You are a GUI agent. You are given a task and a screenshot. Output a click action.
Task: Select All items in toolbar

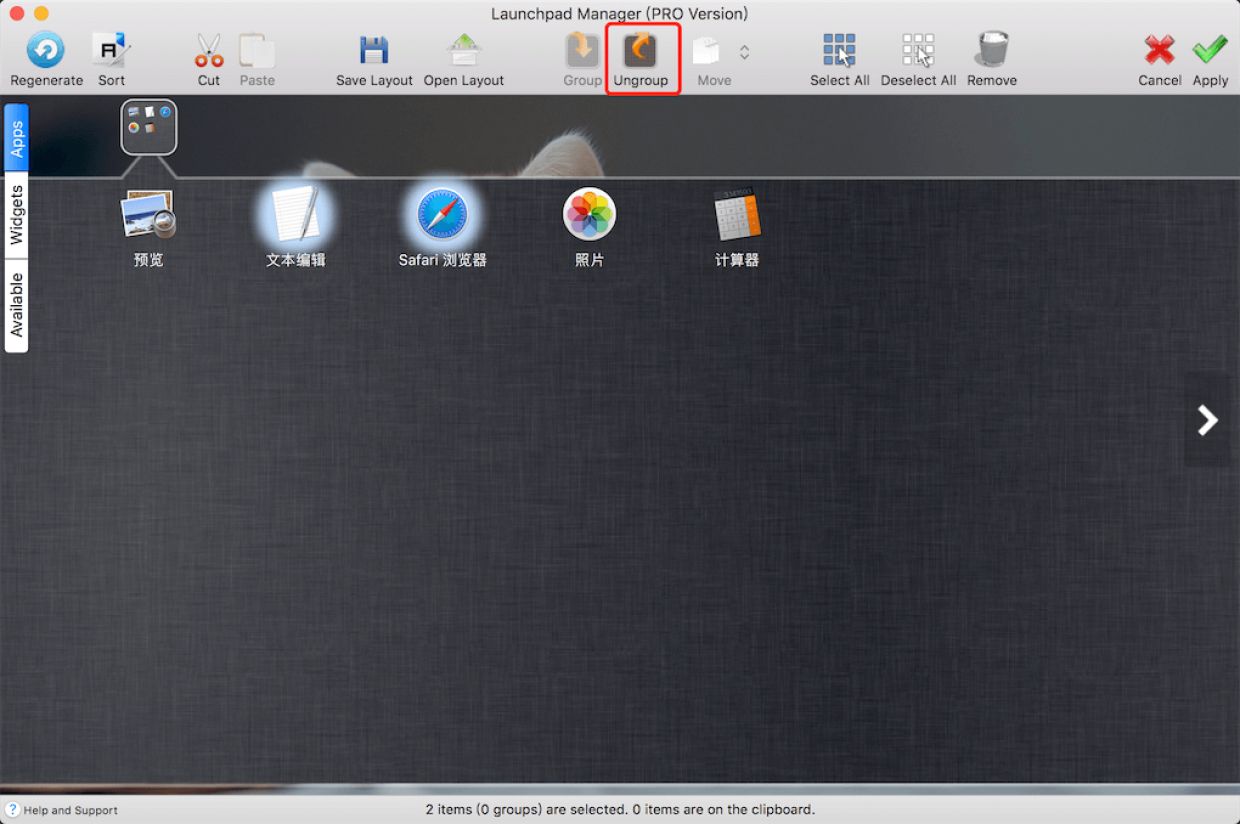tap(840, 50)
